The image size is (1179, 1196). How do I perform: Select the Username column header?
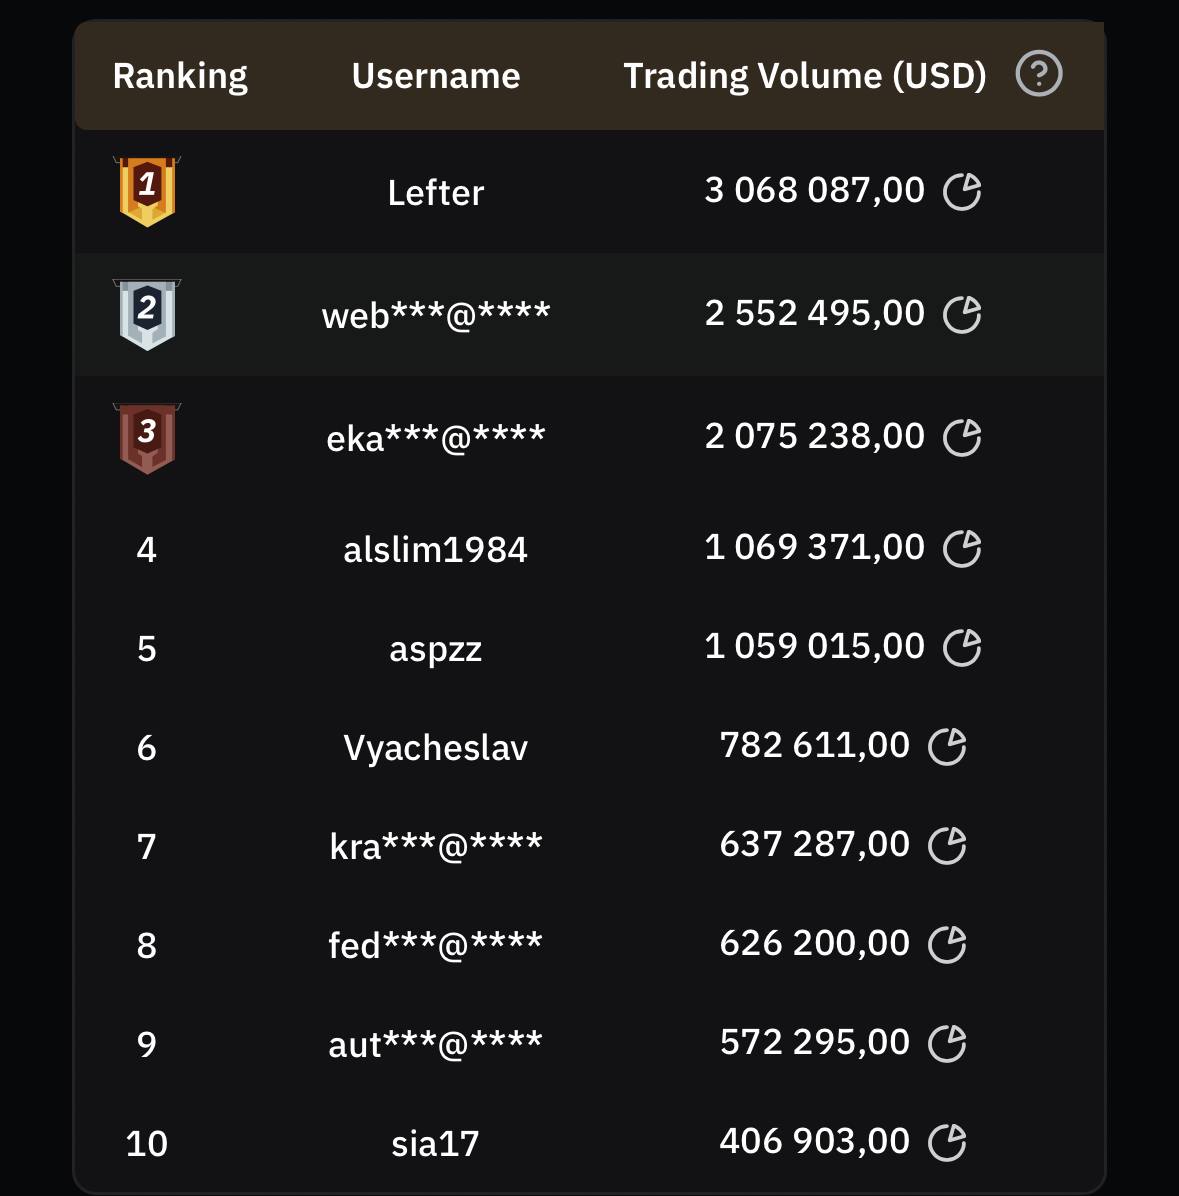[436, 76]
